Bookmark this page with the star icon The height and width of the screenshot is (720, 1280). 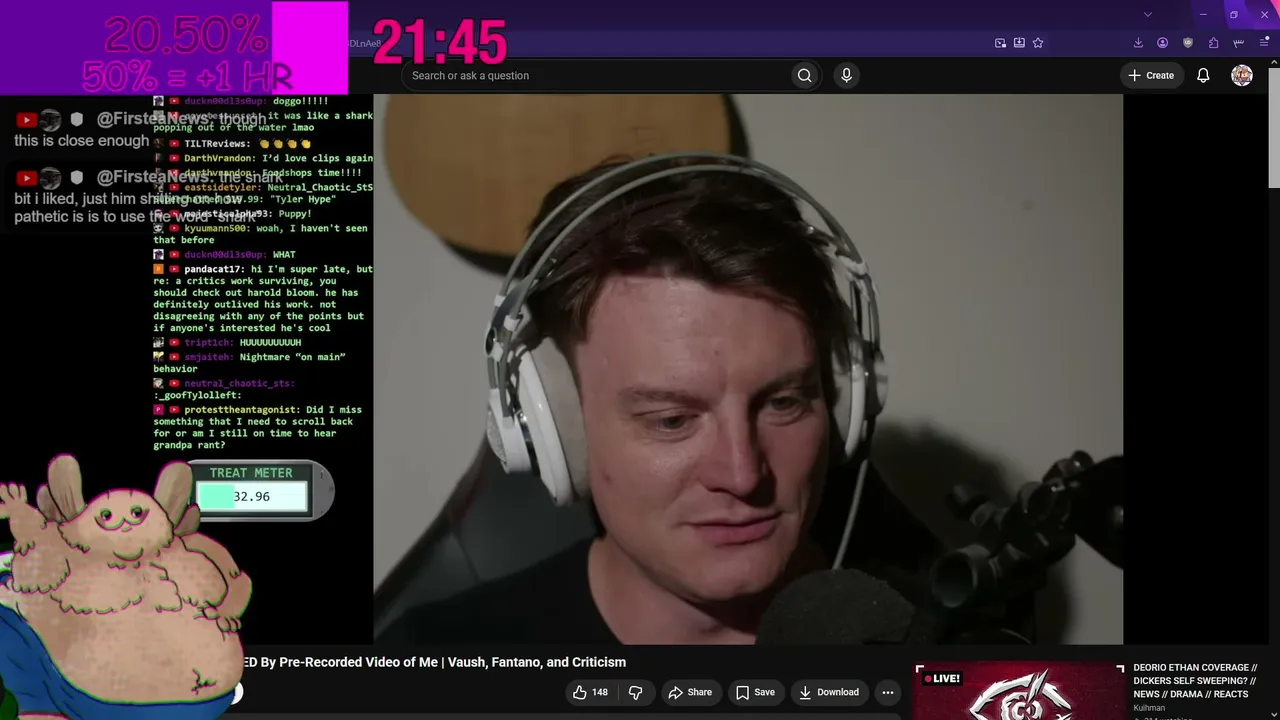(x=1038, y=43)
